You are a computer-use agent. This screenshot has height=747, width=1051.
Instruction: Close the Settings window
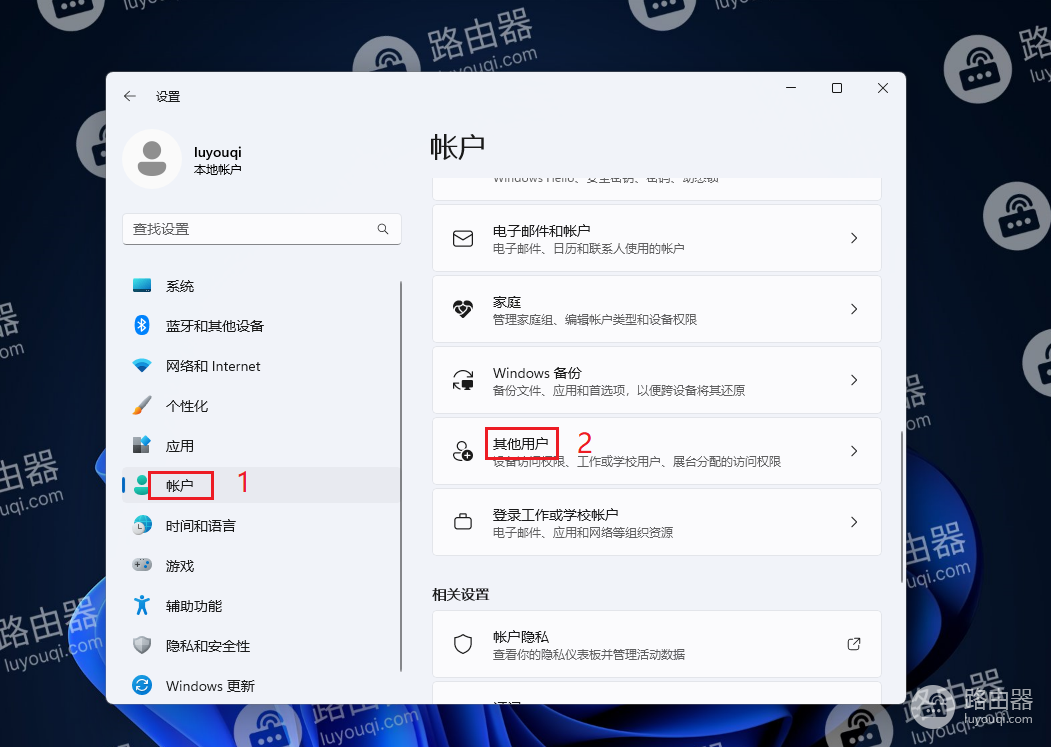(x=883, y=88)
